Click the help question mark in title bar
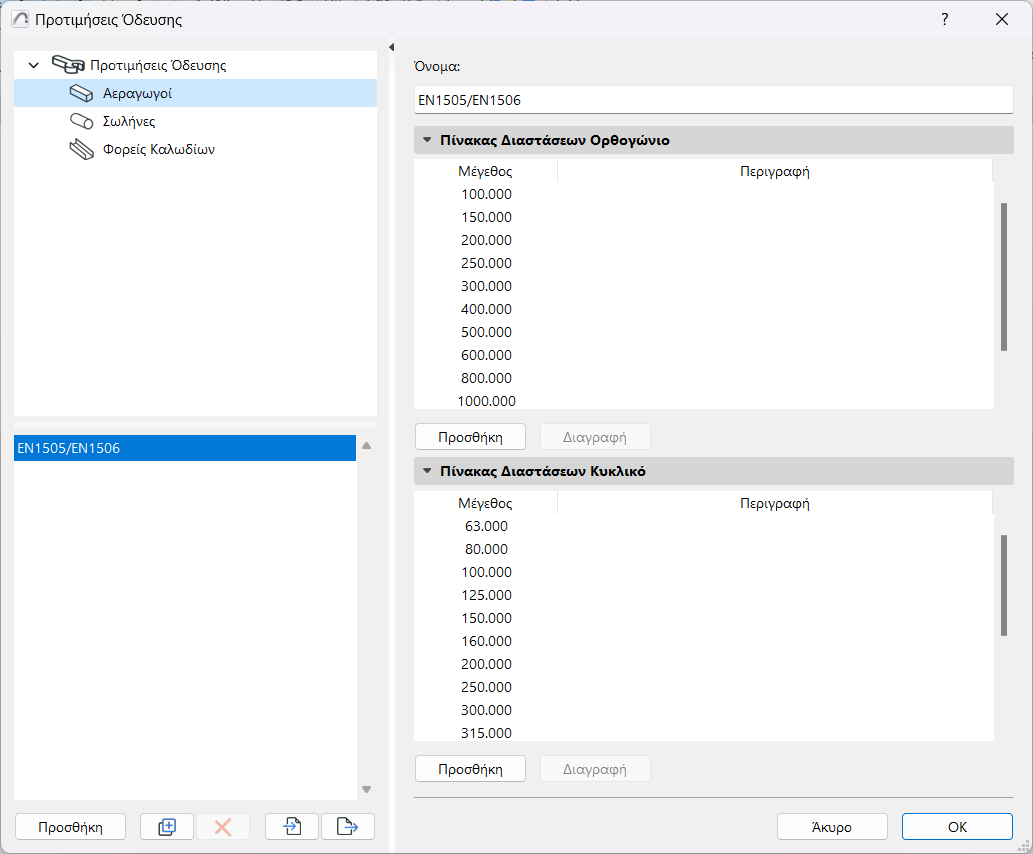This screenshot has width=1033, height=854. coord(945,19)
